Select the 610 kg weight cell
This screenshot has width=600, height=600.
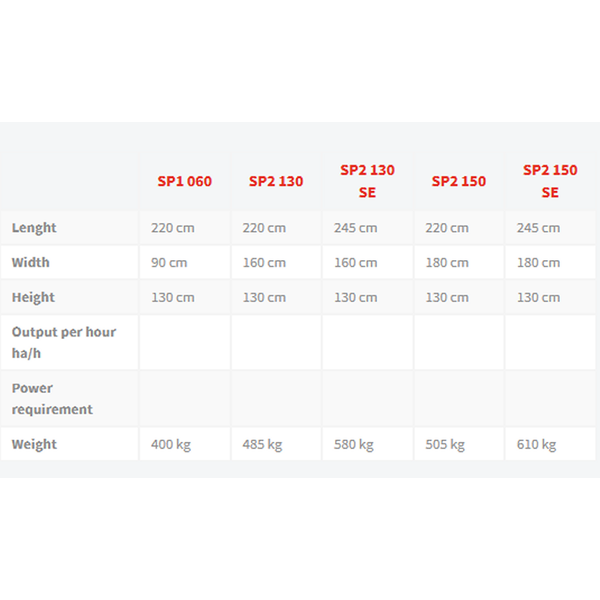(x=550, y=444)
